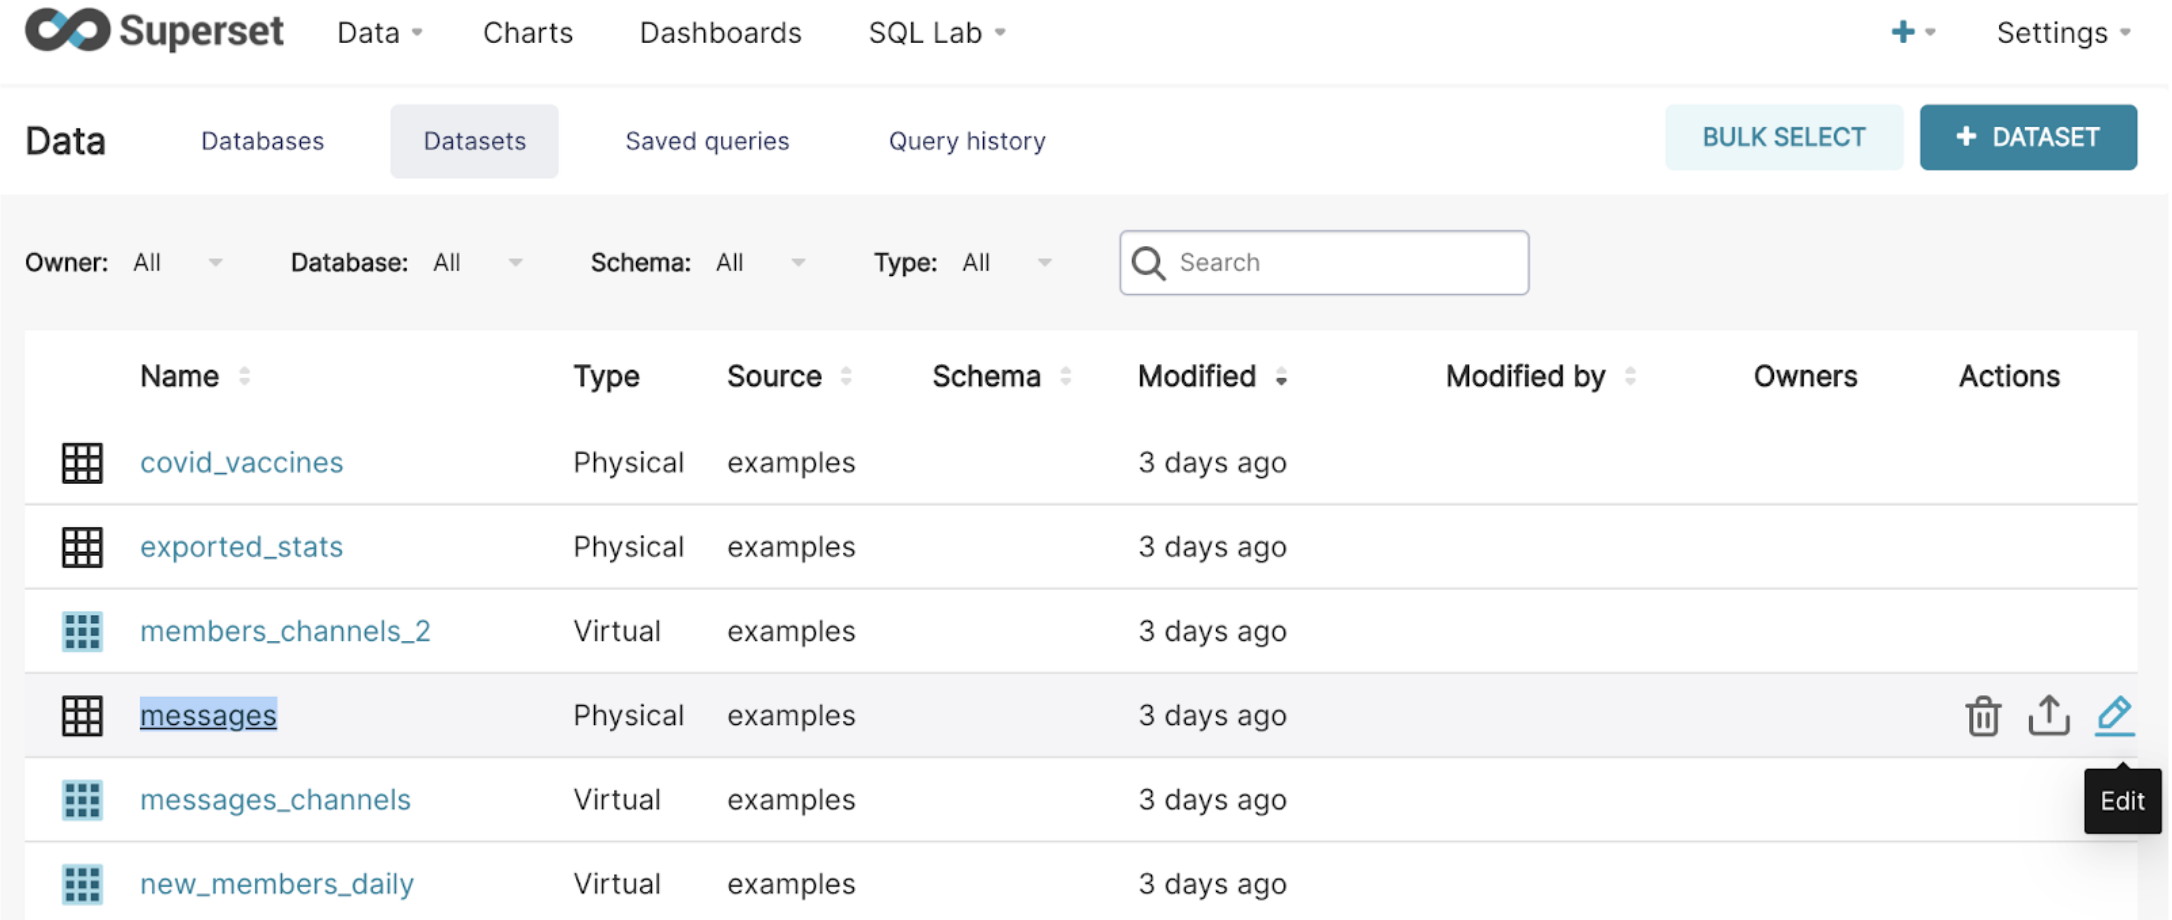Image resolution: width=2172 pixels, height=920 pixels.
Task: Open the SQL Lab menu
Action: tap(936, 33)
